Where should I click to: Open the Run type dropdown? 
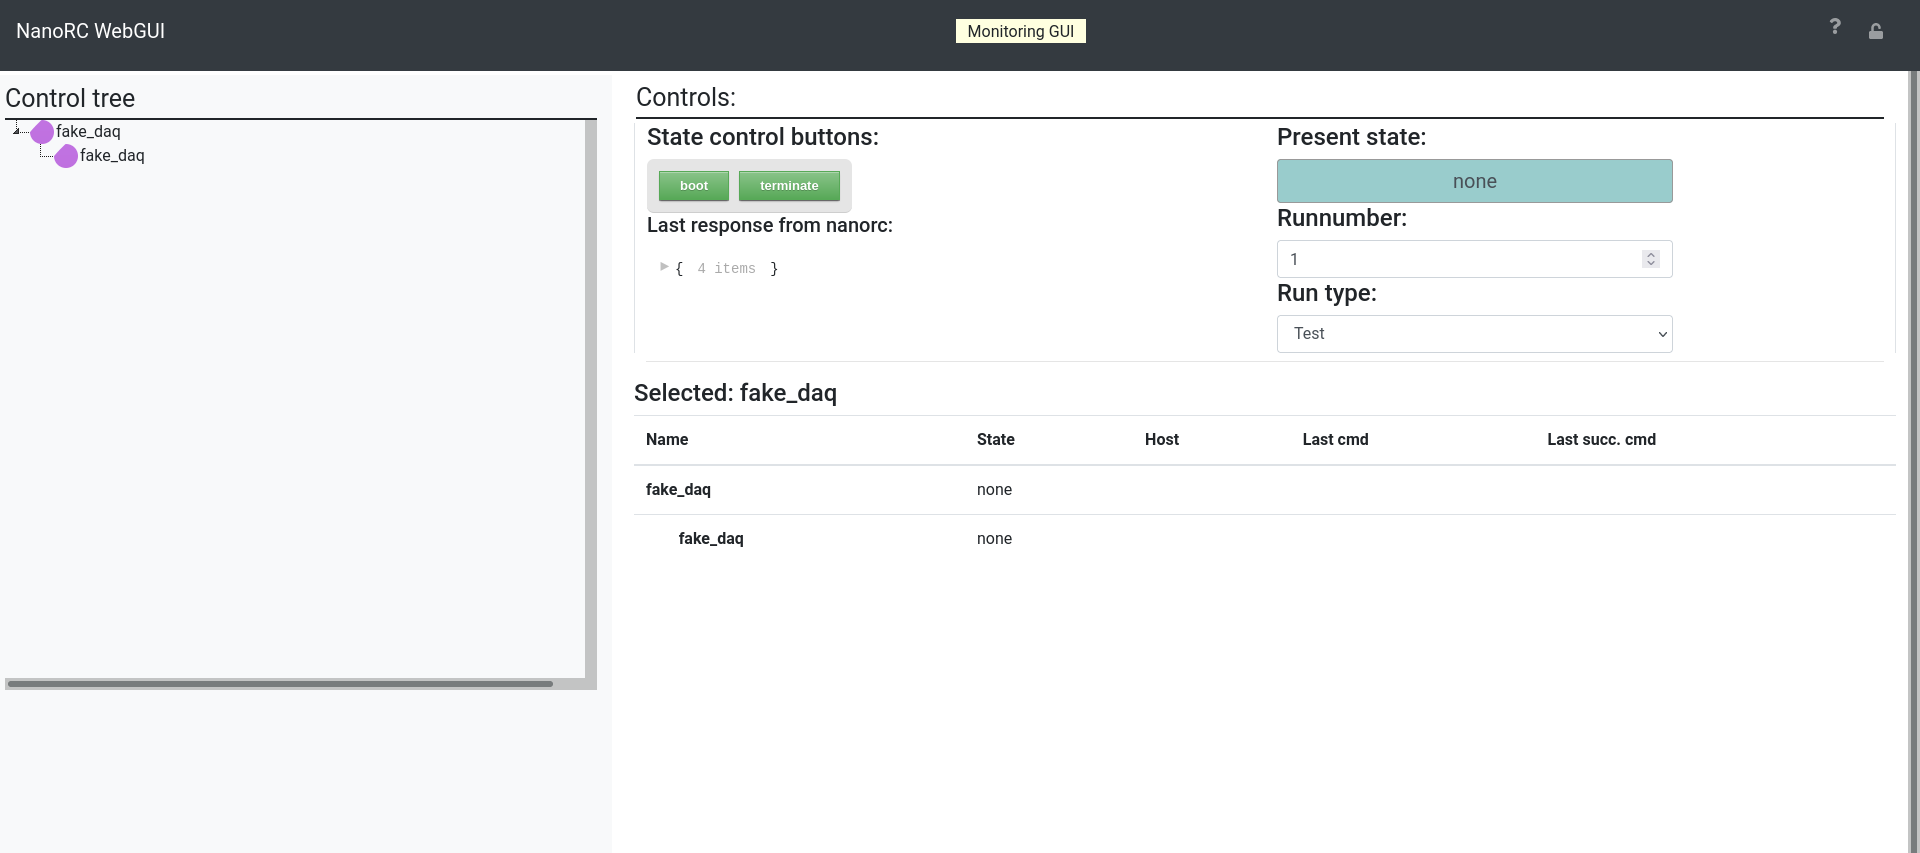[x=1474, y=334]
